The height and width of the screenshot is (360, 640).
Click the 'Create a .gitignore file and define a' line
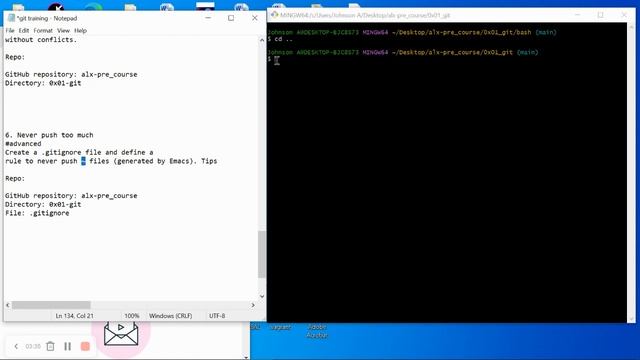(79, 152)
